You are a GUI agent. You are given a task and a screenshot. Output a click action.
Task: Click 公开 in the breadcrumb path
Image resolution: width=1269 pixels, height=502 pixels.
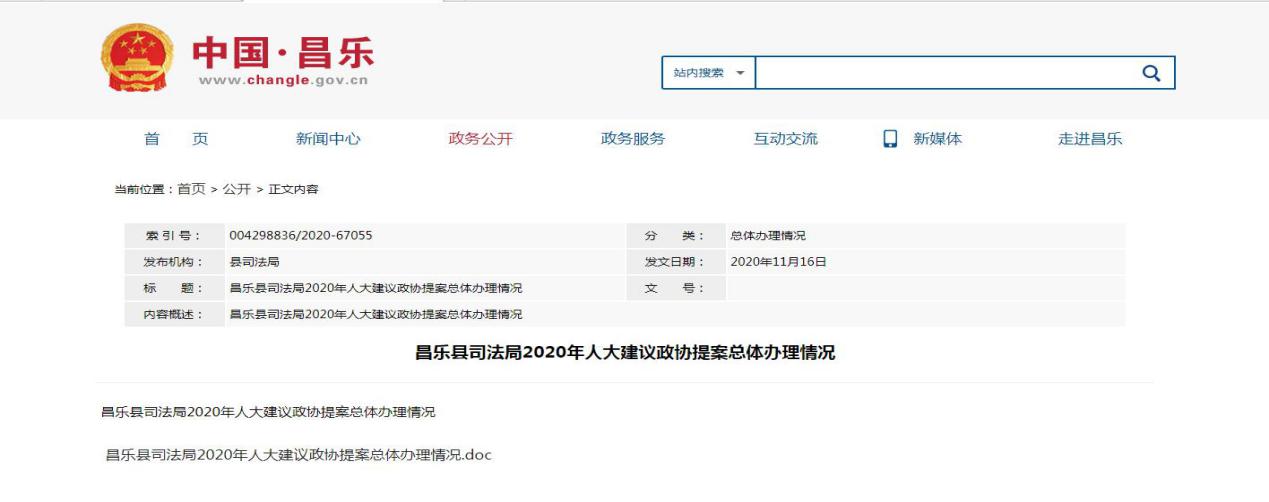coord(237,189)
